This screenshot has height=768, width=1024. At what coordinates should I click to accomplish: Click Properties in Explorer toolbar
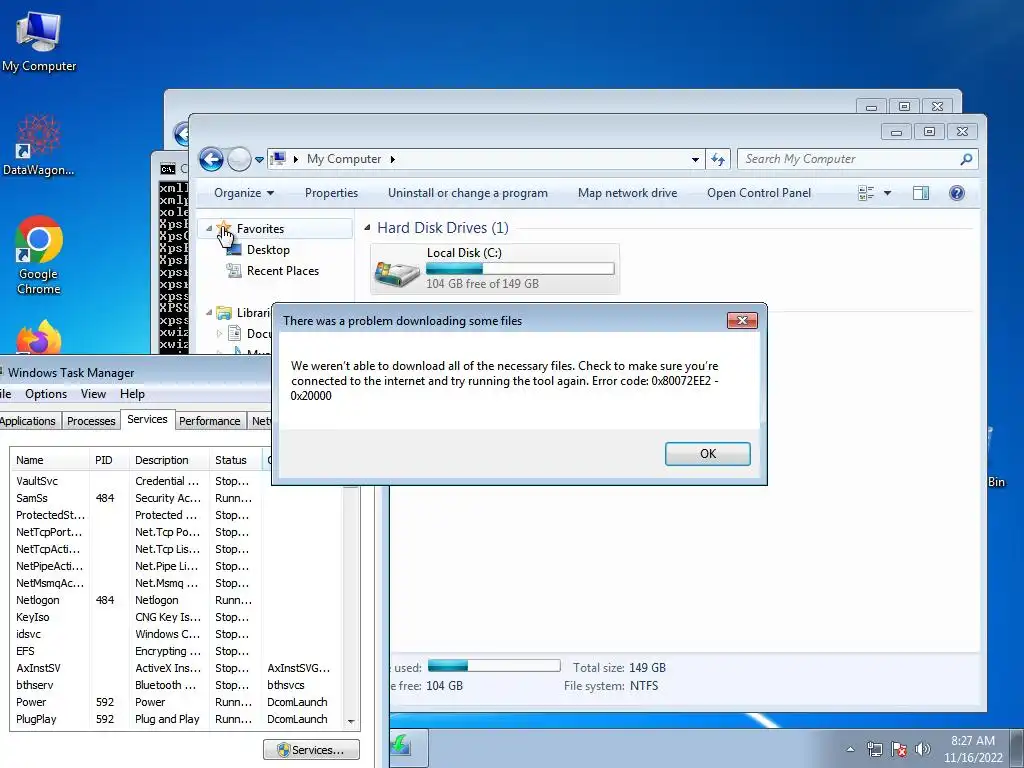(331, 193)
